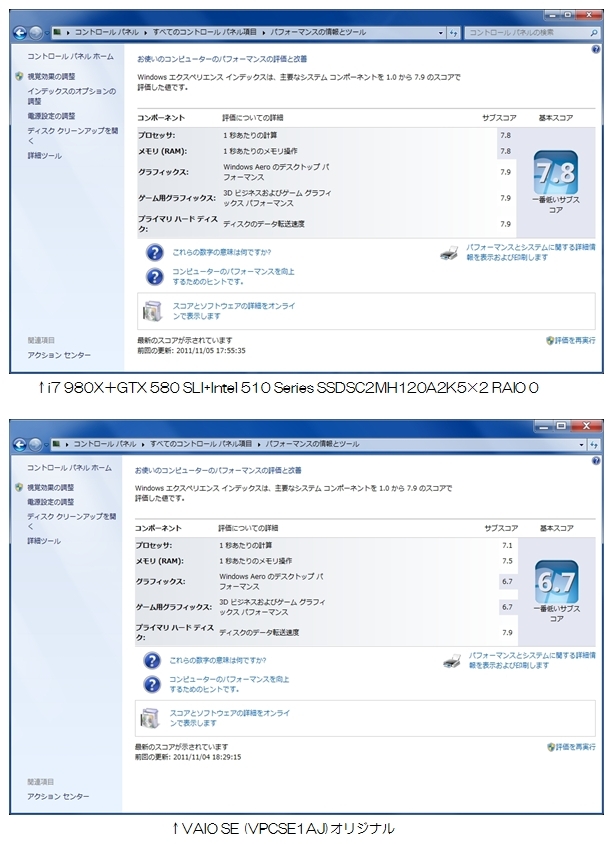Screen dimensions: 611x844
Task: Open the help icon in the top window
Action: [595, 50]
